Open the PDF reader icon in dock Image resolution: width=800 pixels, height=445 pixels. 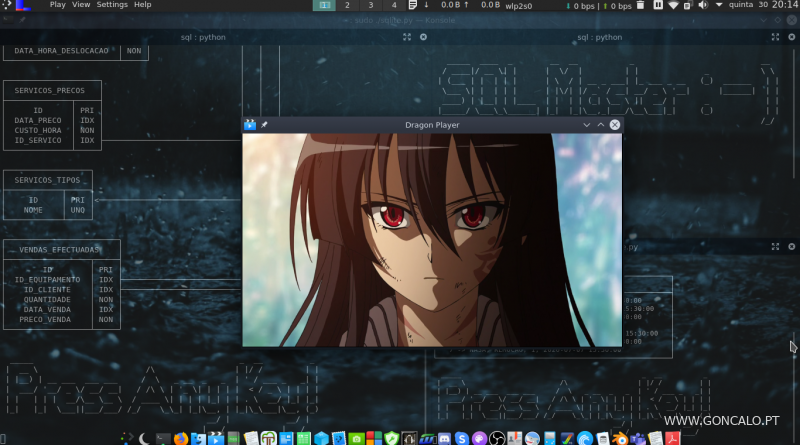[673, 438]
